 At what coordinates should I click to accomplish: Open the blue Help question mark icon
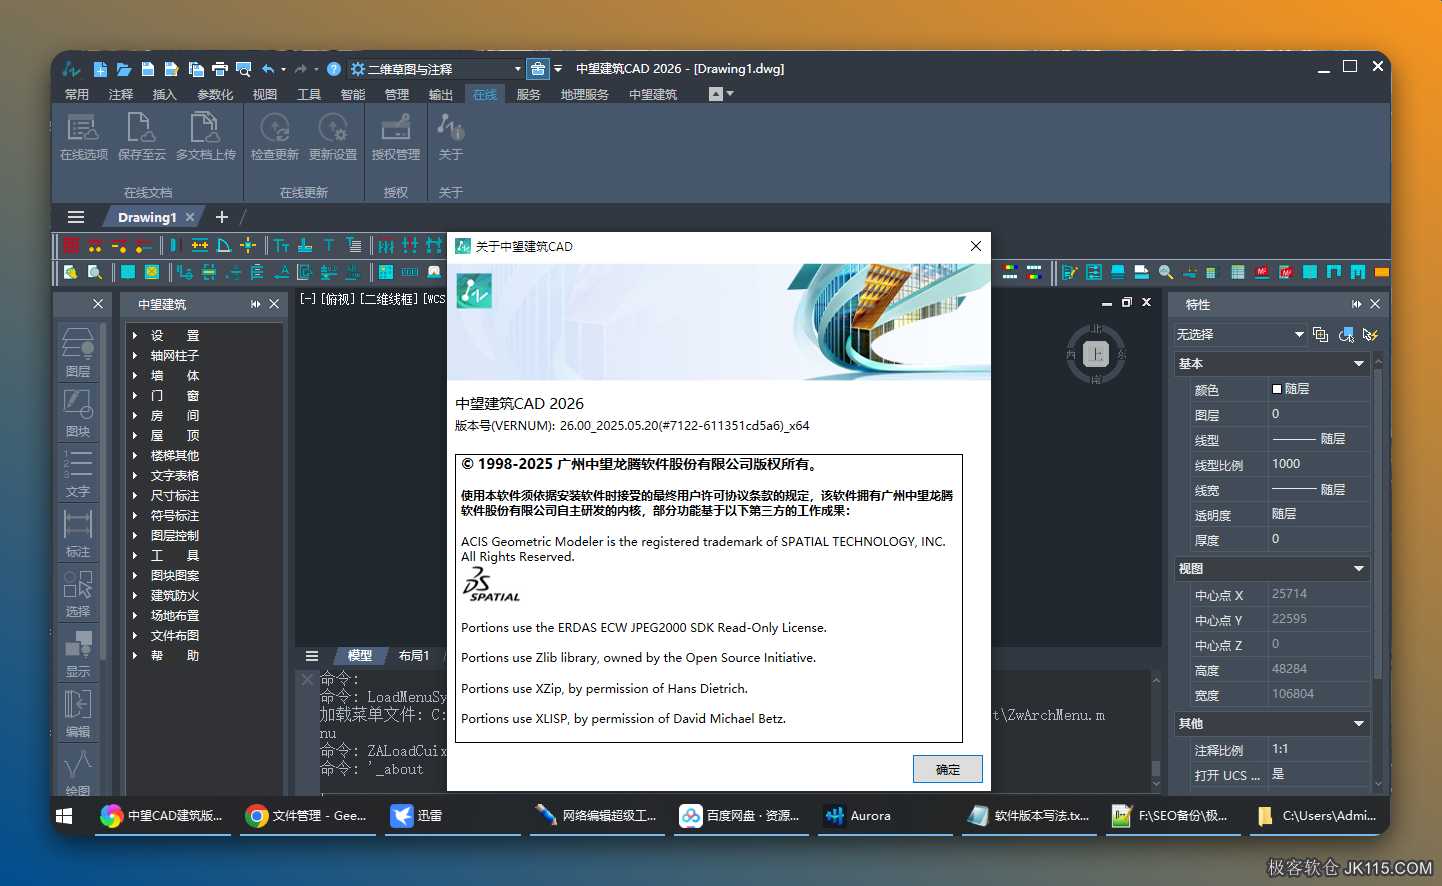coord(334,69)
